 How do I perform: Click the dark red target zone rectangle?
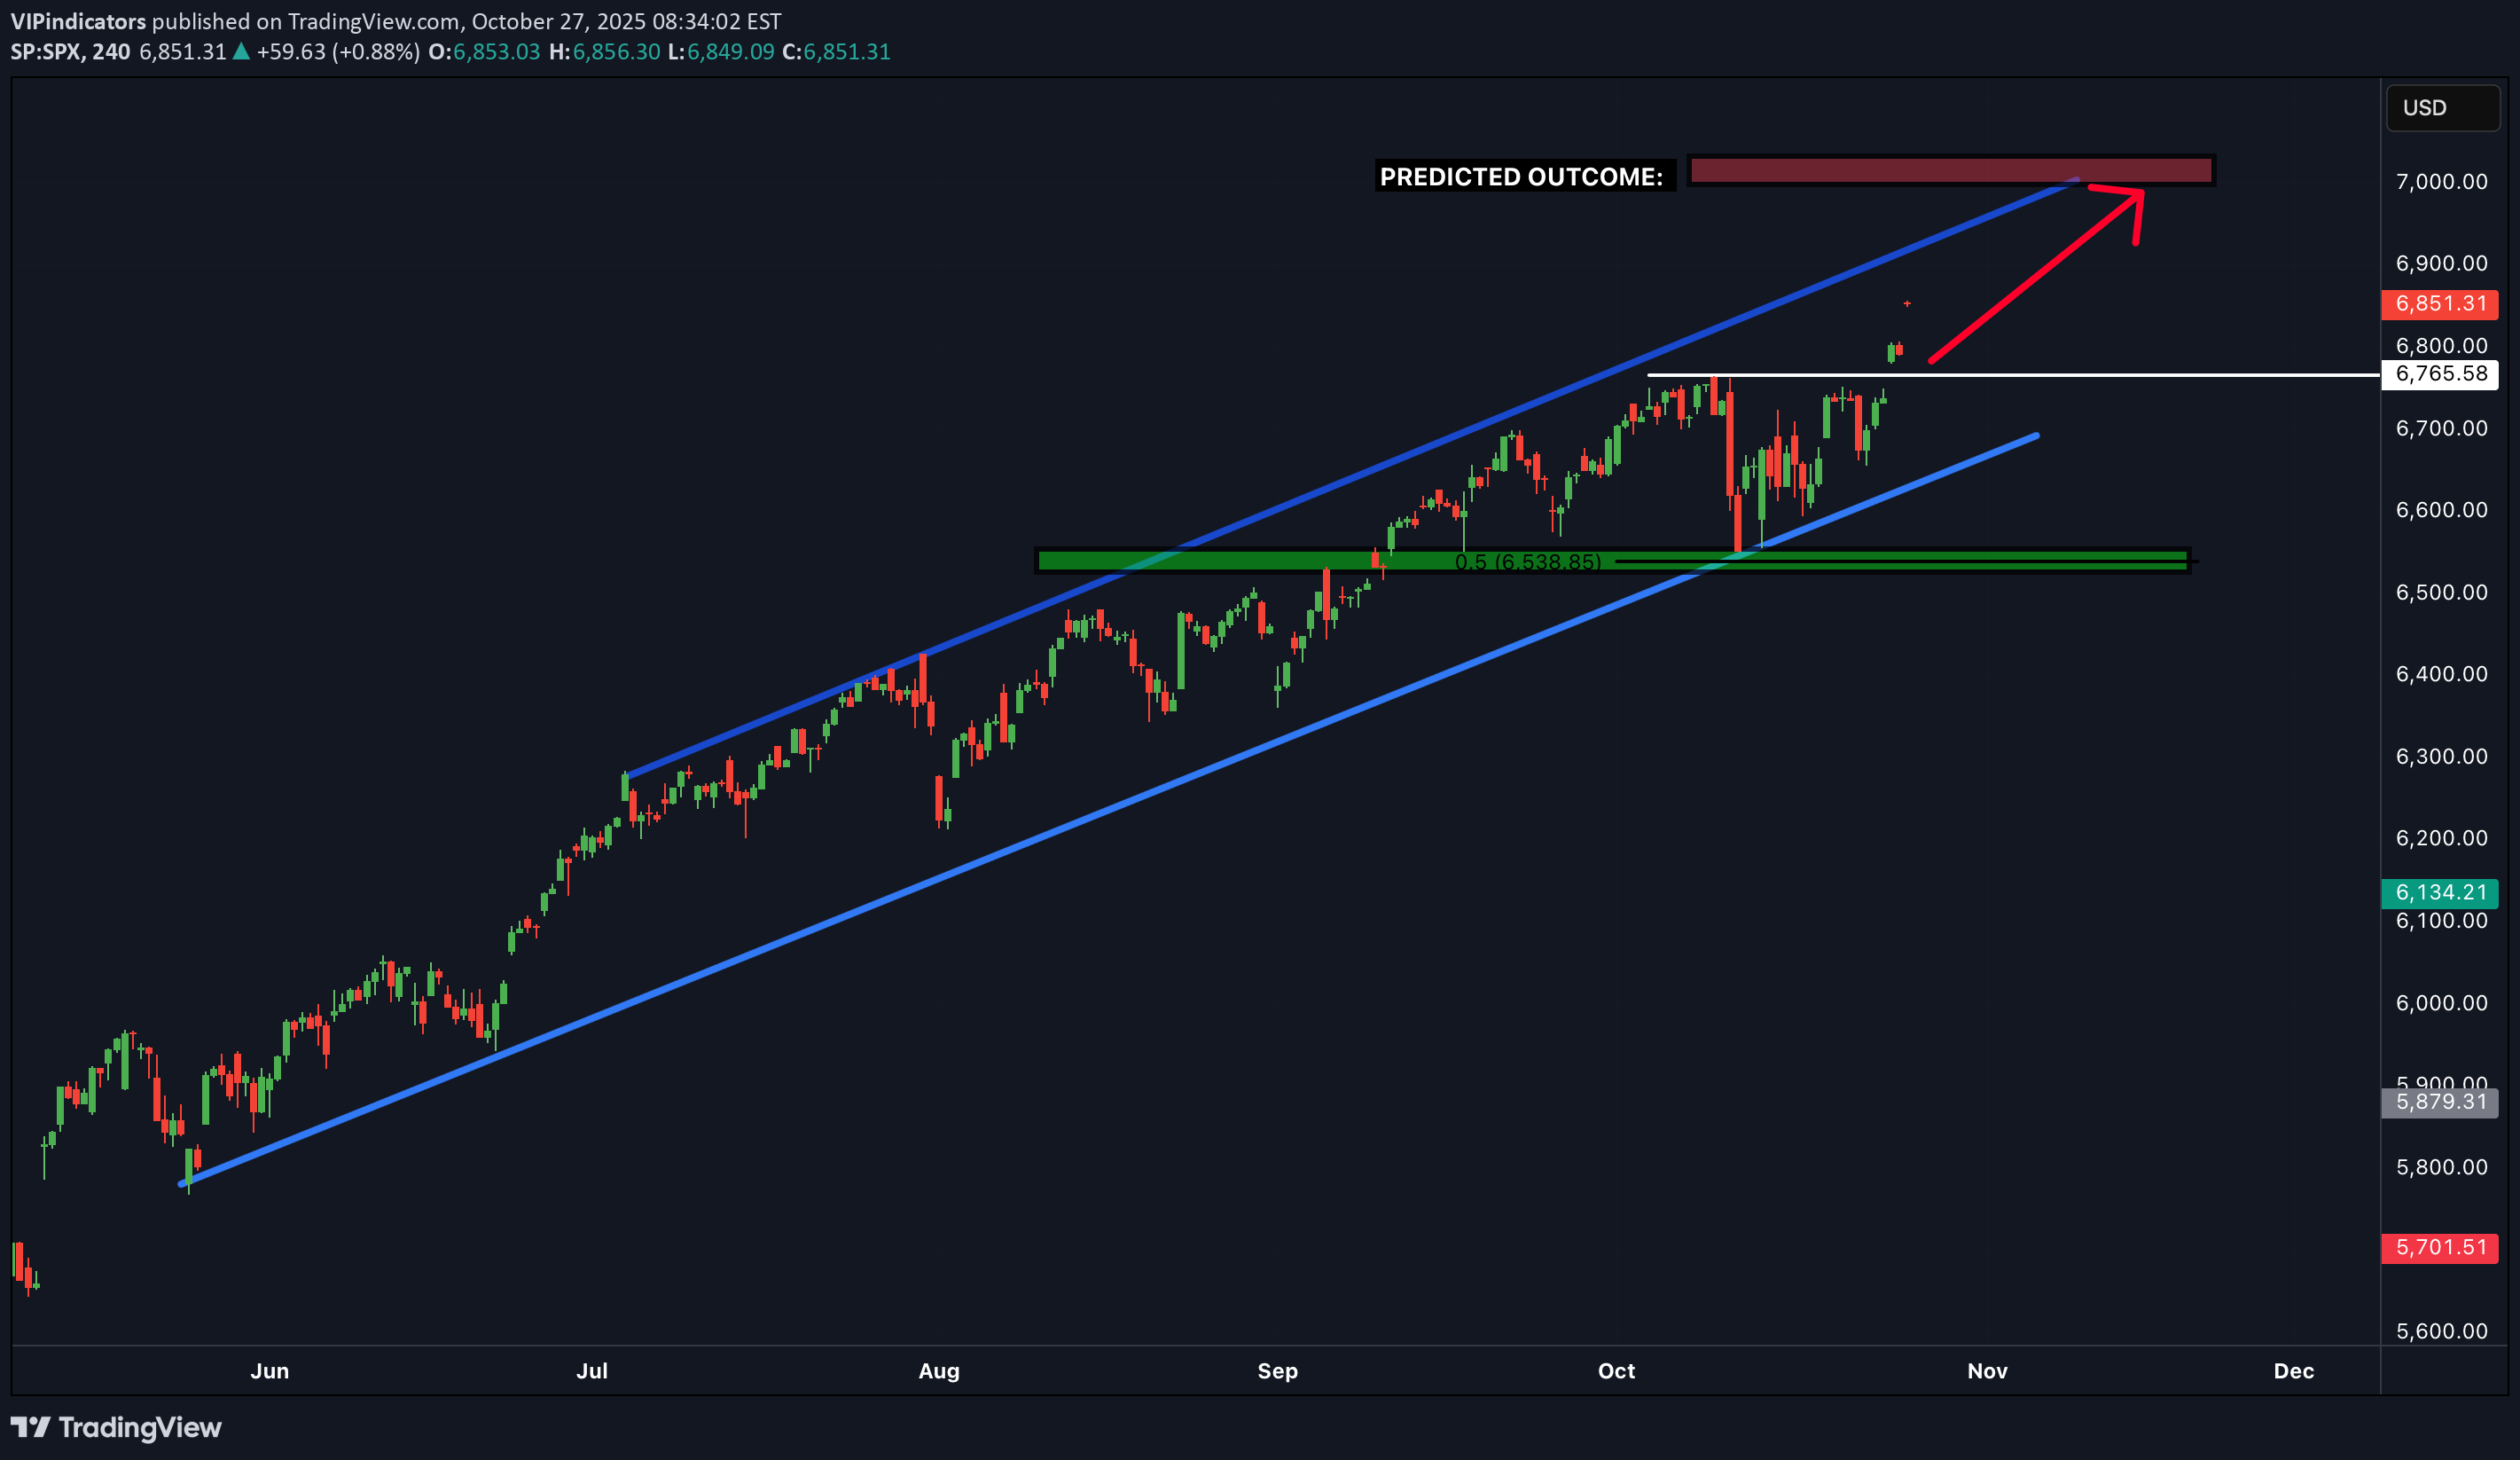coord(1950,170)
